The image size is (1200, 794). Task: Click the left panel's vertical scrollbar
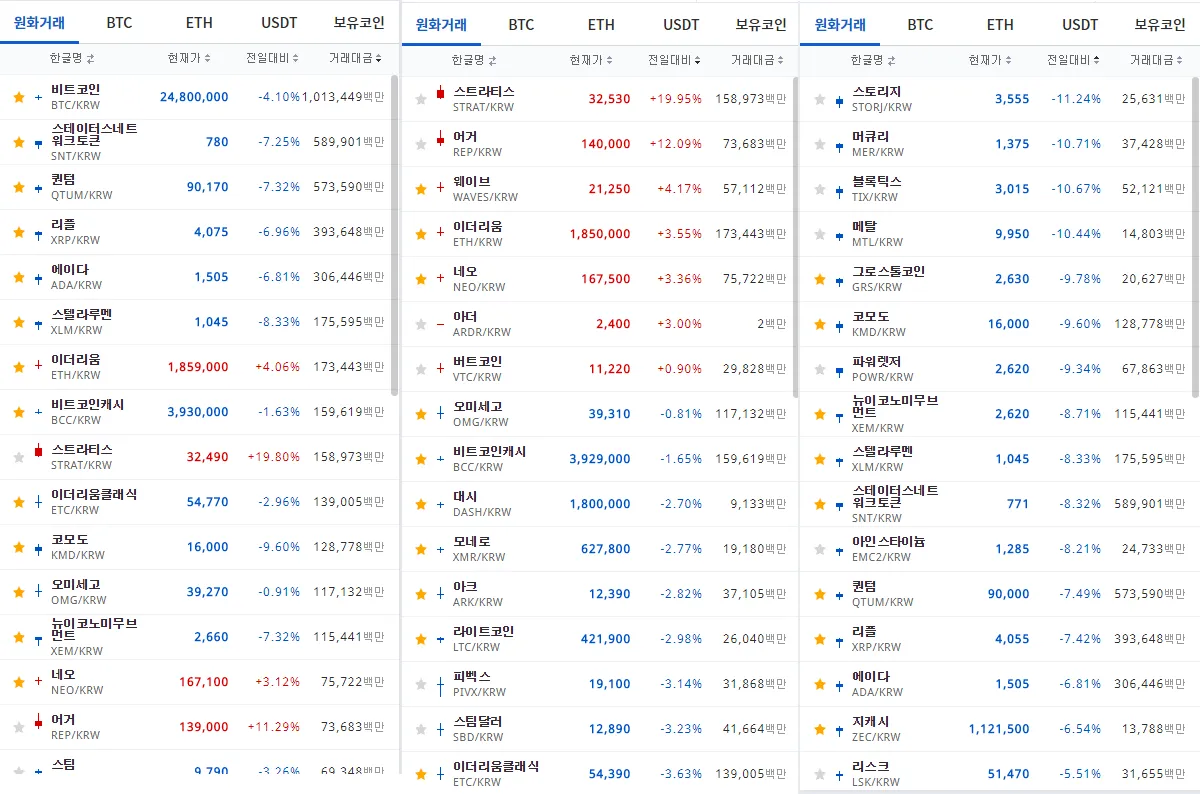click(x=394, y=235)
